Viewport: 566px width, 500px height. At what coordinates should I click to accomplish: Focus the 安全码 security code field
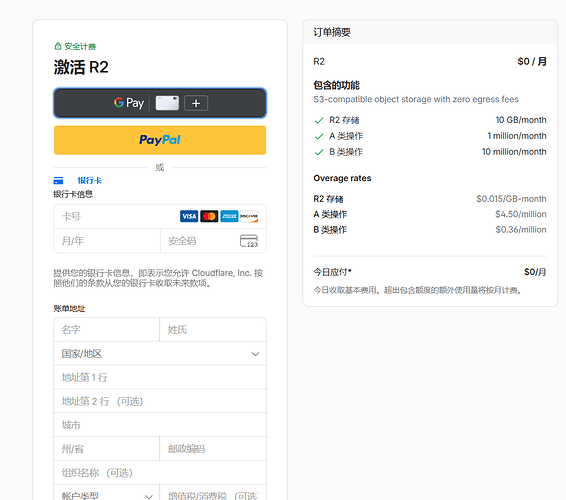[213, 241]
